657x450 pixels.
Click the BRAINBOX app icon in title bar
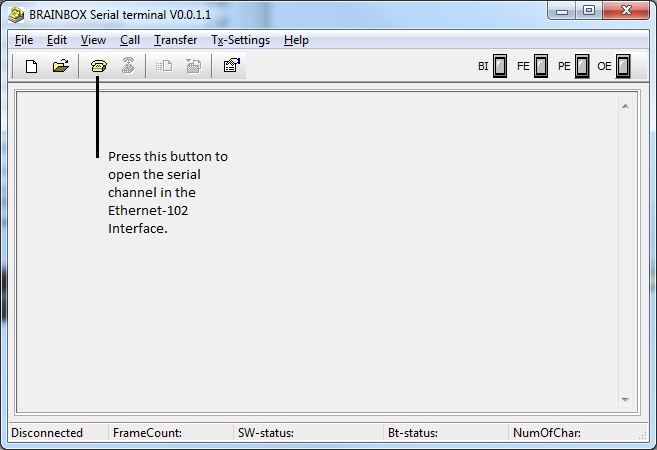tap(16, 15)
